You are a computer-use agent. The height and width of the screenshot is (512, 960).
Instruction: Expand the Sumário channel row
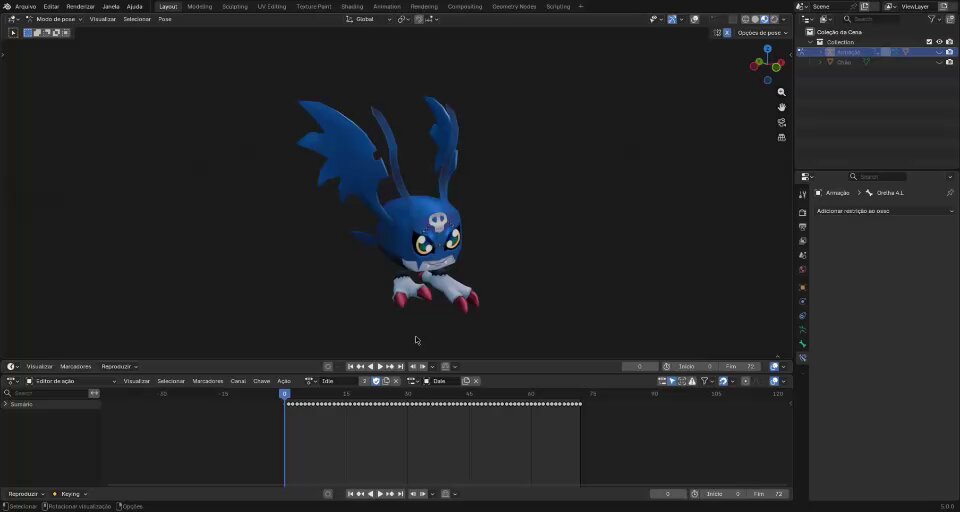click(x=6, y=404)
